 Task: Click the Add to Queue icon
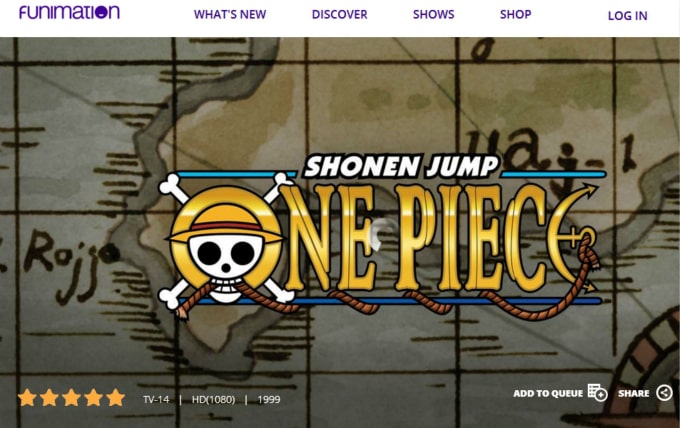click(x=598, y=392)
